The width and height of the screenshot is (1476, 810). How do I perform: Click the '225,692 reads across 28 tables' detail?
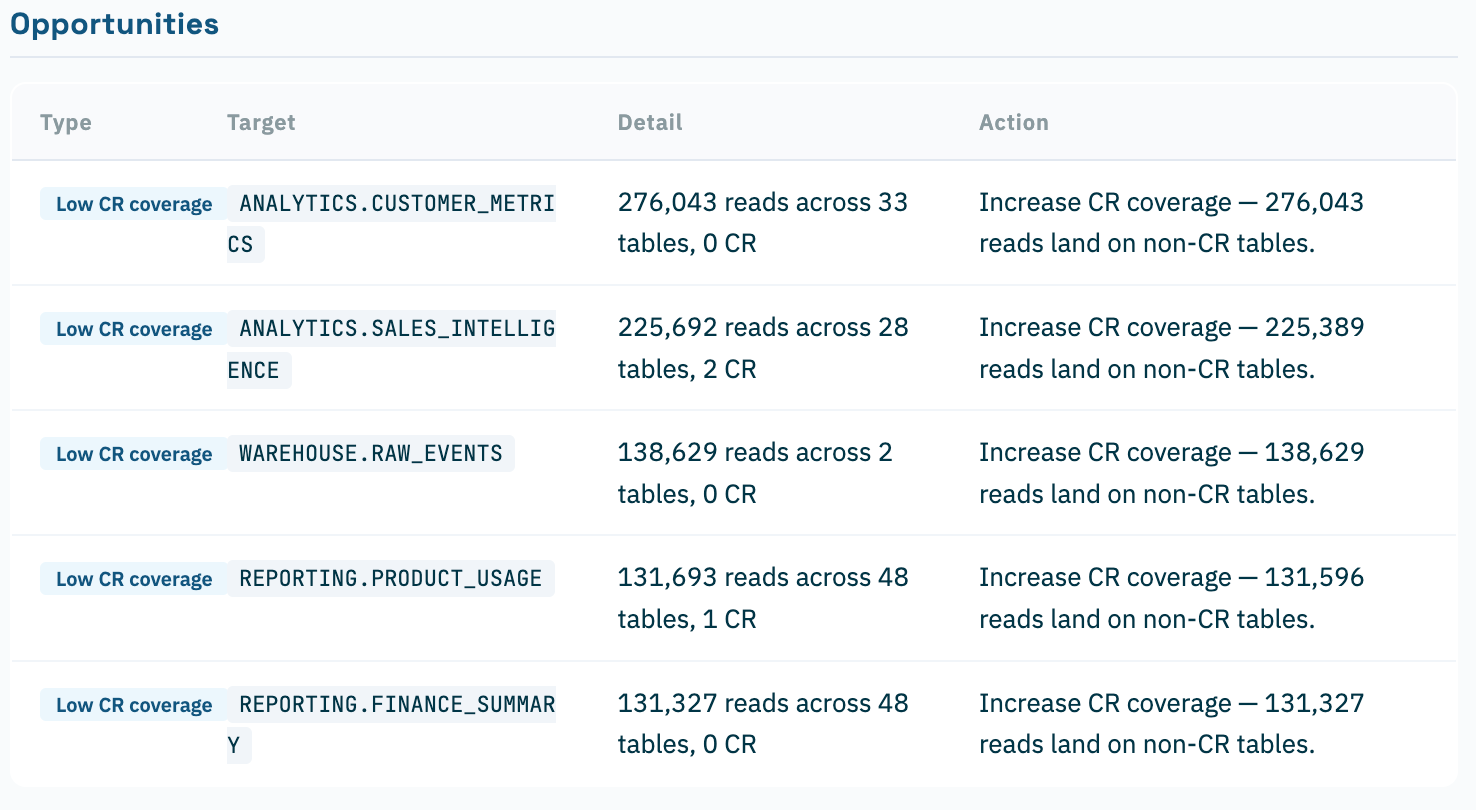click(x=763, y=349)
